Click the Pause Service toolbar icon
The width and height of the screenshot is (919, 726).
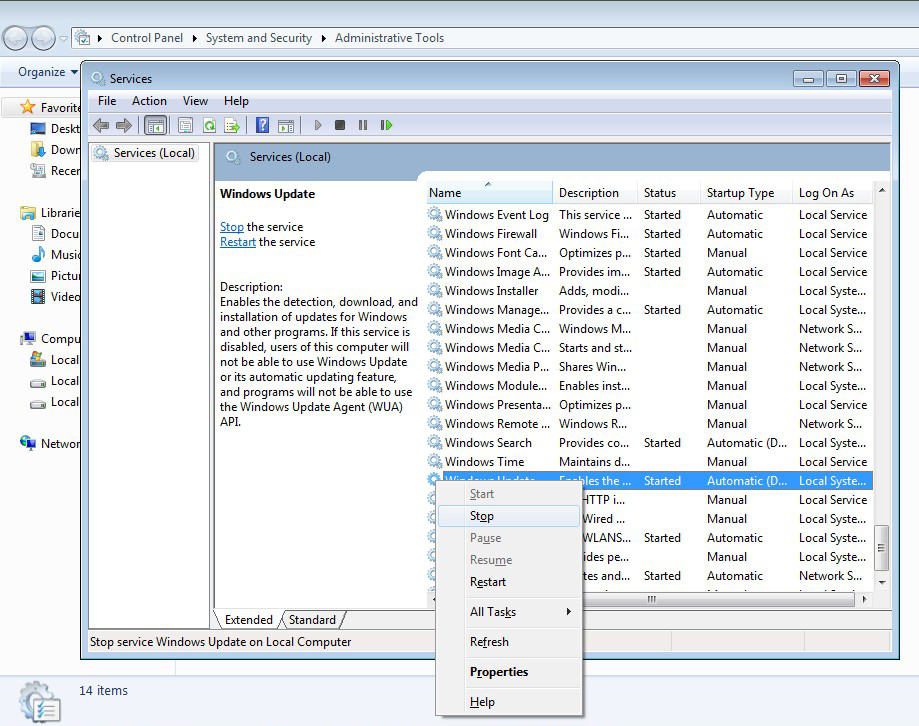(x=363, y=125)
